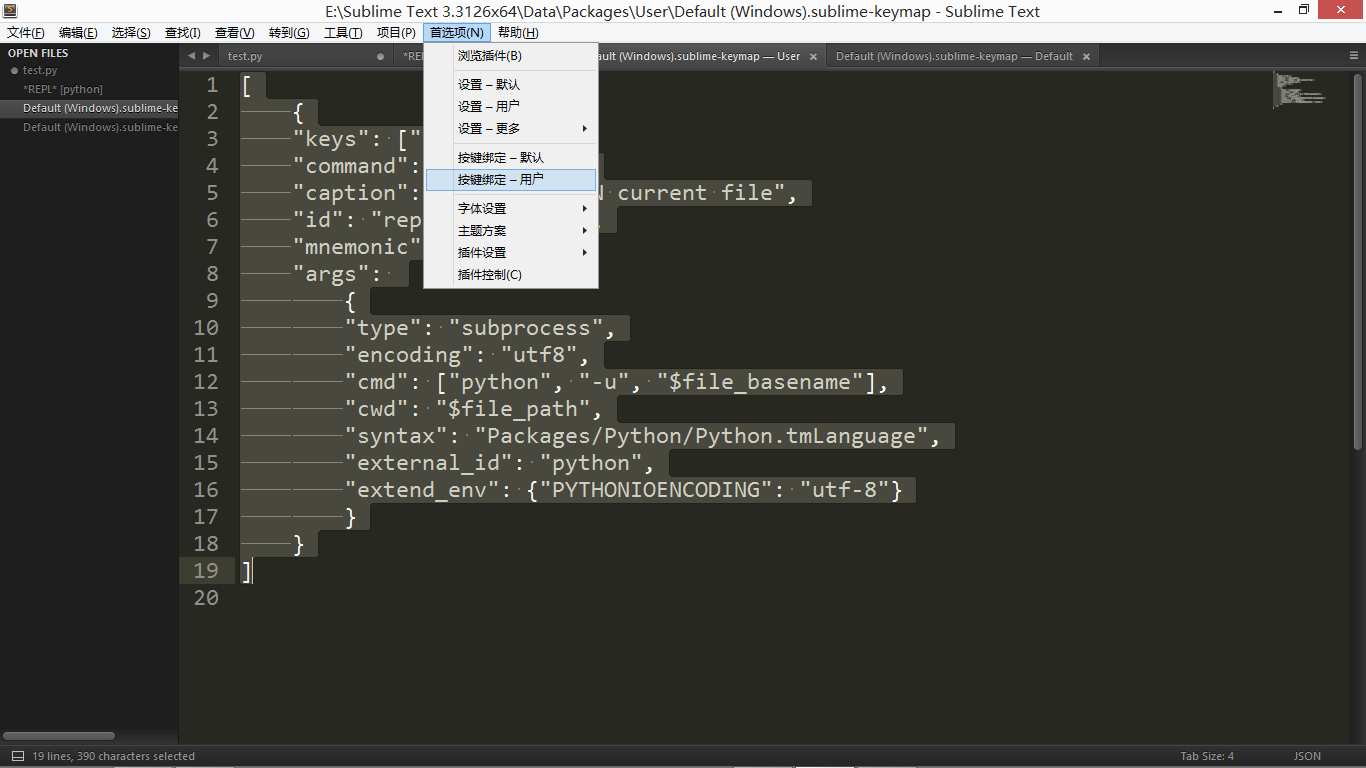Open the 选择(S) menu
This screenshot has width=1366, height=768.
pyautogui.click(x=131, y=33)
